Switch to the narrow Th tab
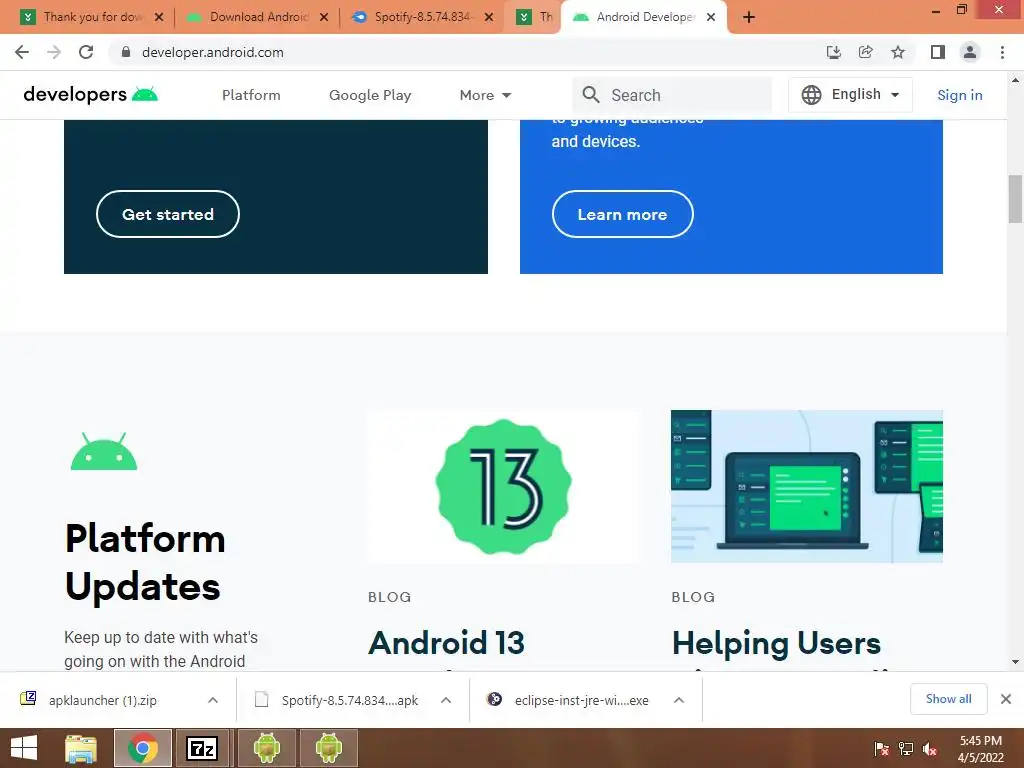This screenshot has width=1024, height=768. click(x=534, y=17)
